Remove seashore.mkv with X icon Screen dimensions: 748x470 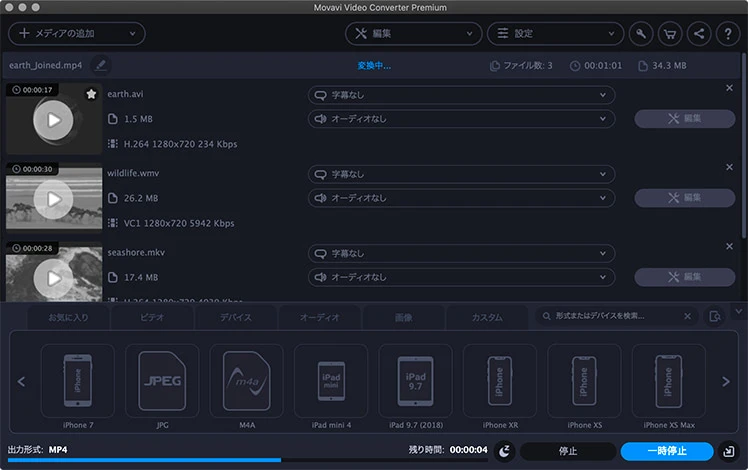729,246
